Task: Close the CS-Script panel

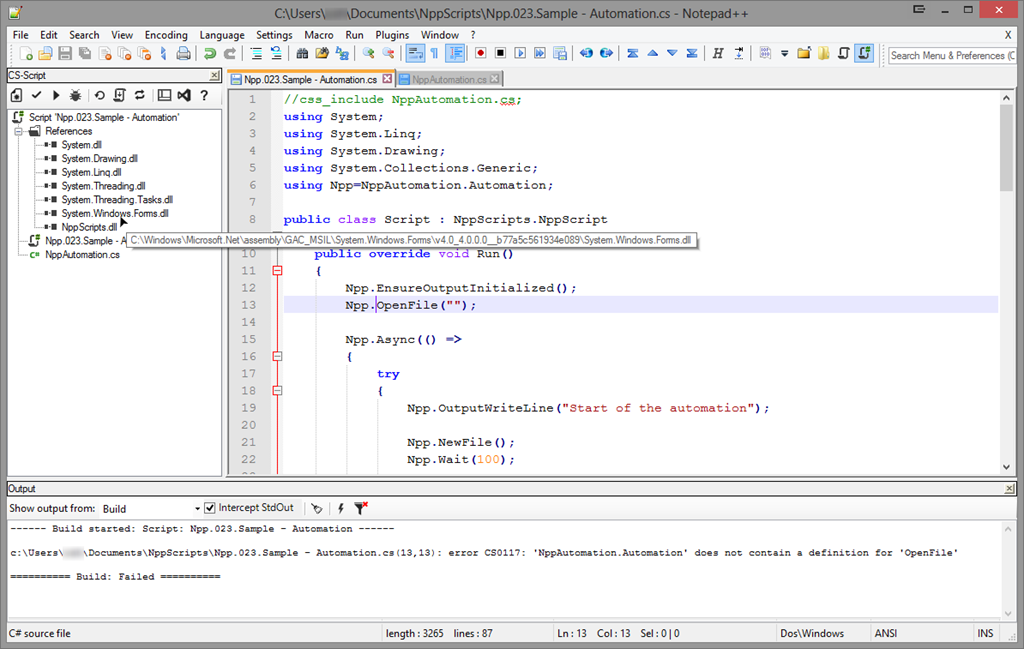Action: [214, 75]
